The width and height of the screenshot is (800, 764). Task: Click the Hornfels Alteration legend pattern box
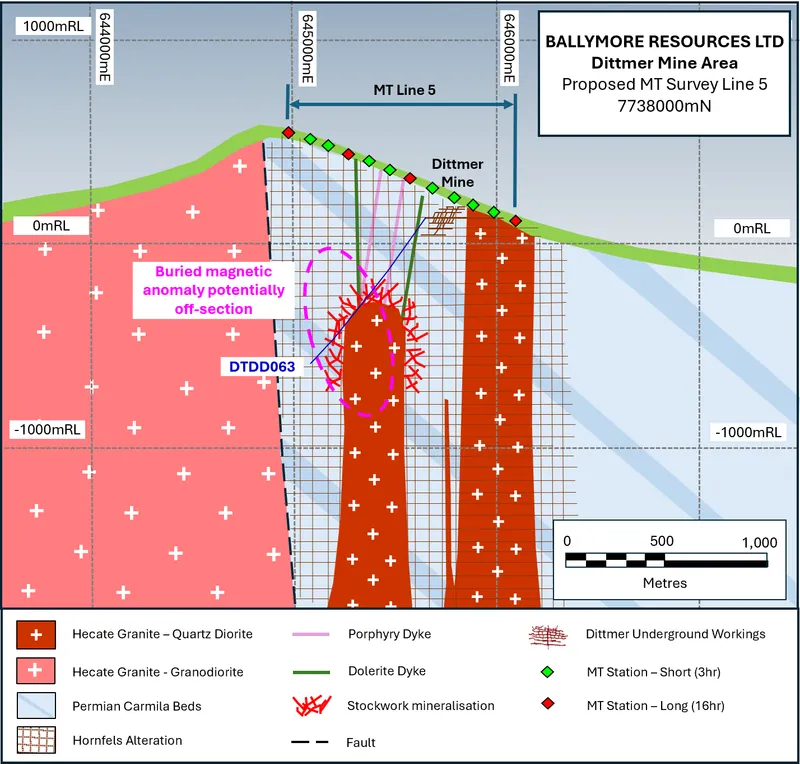36,740
